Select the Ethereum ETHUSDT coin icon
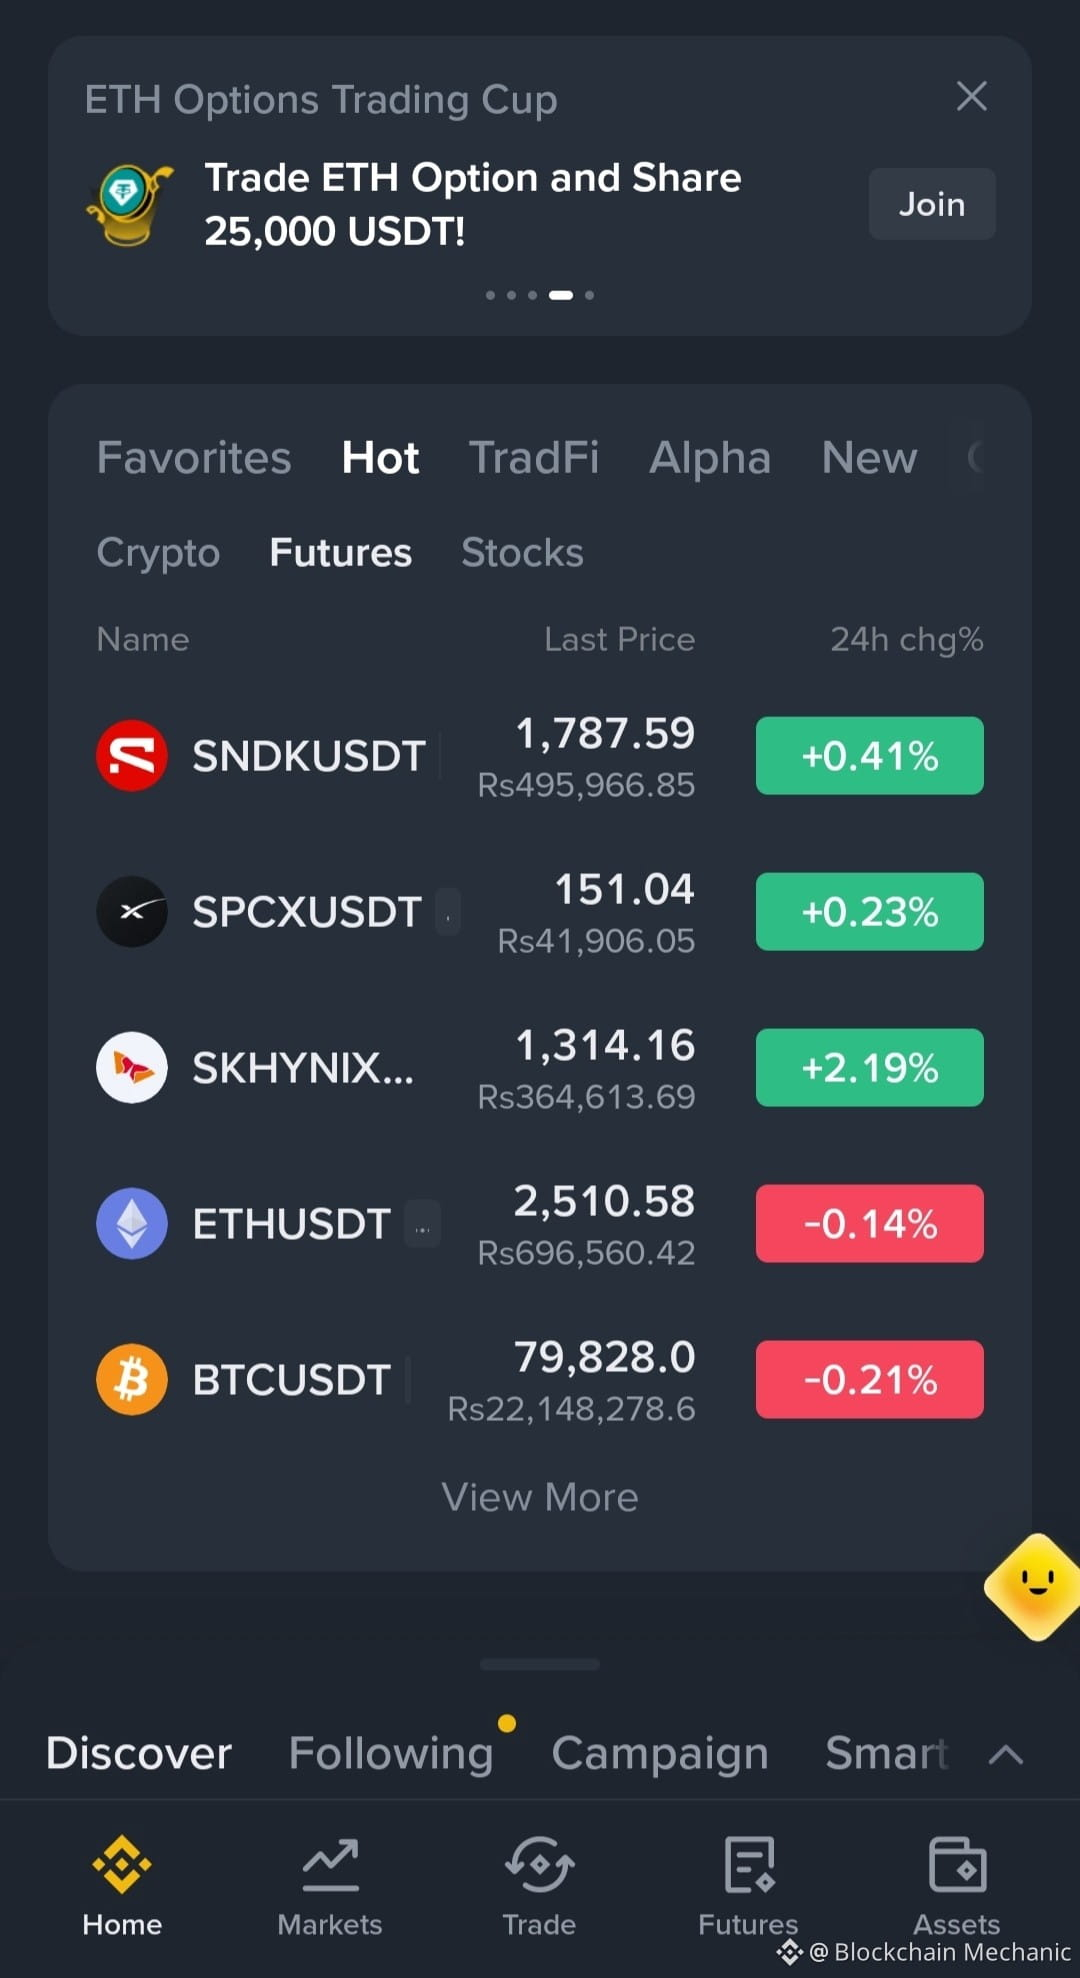The height and width of the screenshot is (1978, 1080). click(132, 1223)
